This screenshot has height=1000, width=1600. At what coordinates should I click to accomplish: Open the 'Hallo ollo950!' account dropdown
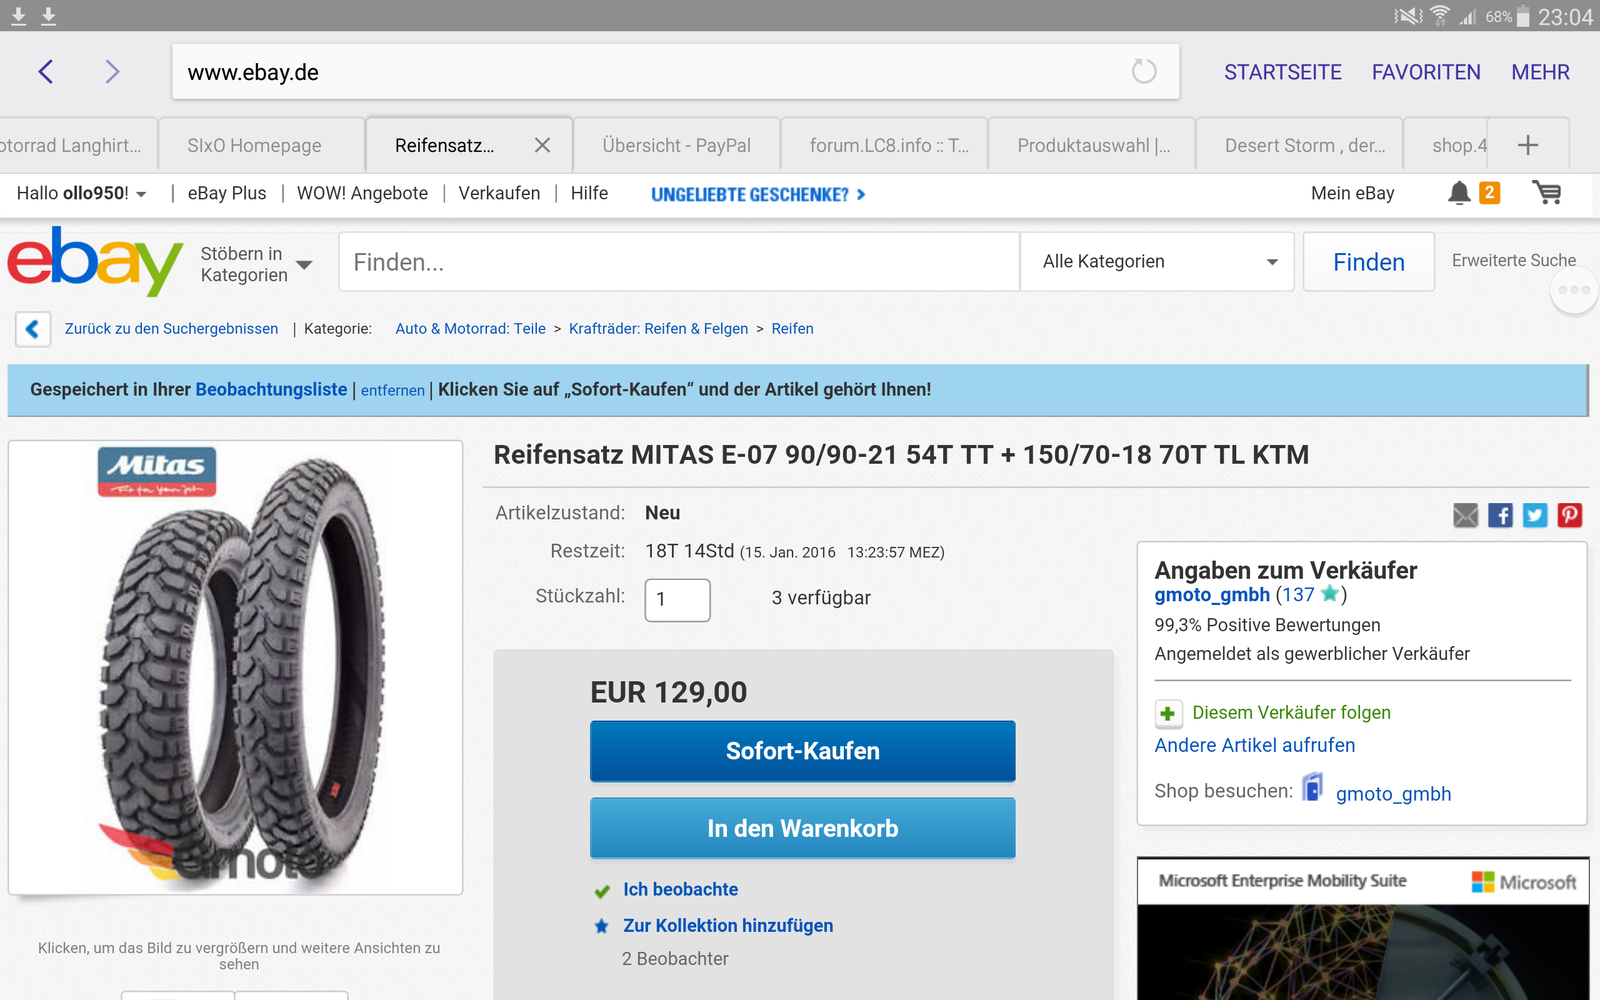(x=82, y=194)
